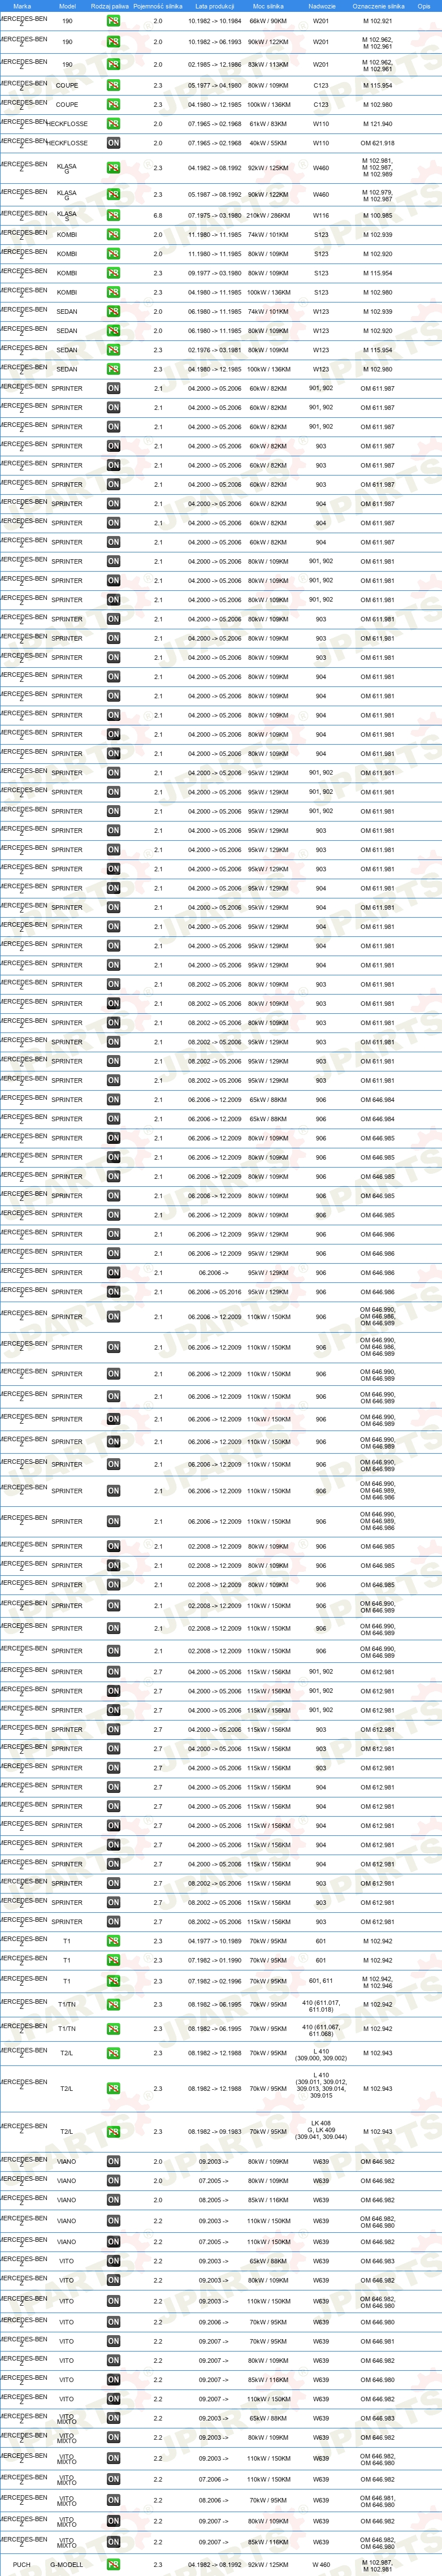
Task: Select PB icon in KOMBI row with 74kW / 101KM
Action: coord(113,235)
